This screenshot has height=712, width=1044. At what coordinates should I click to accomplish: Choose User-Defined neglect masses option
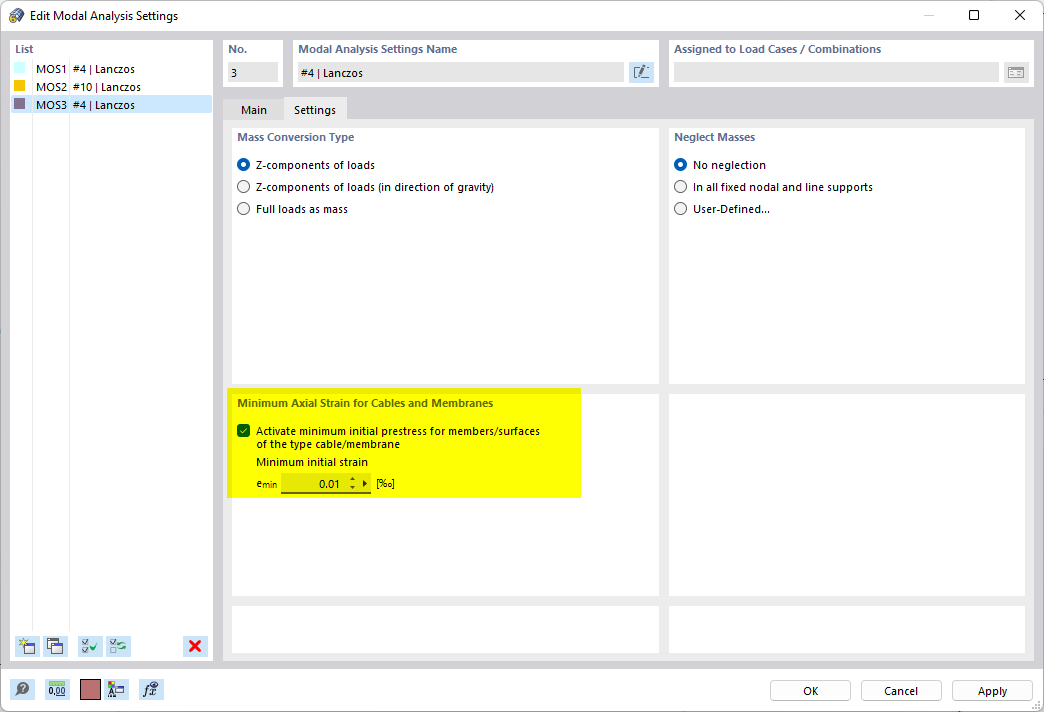coord(680,208)
